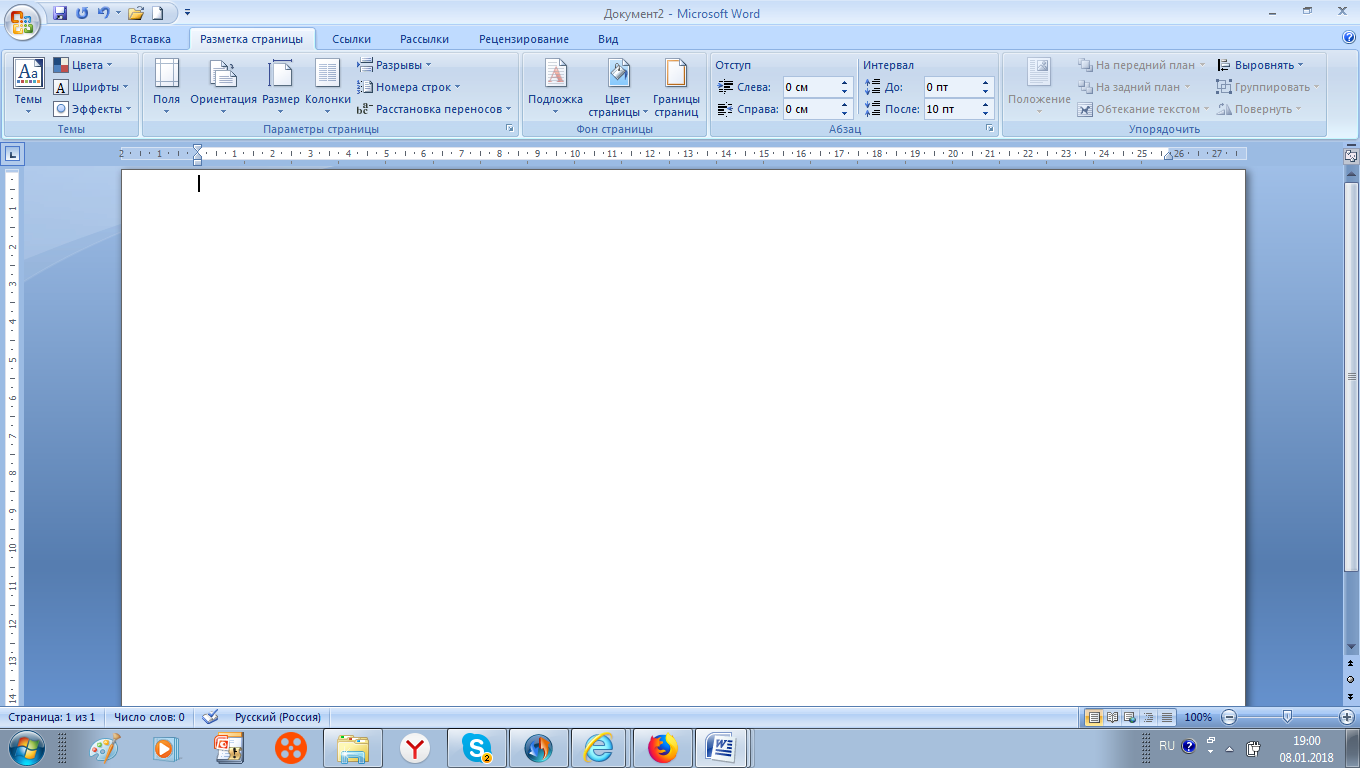Open Microsoft Word help icon
The height and width of the screenshot is (768, 1360).
pyautogui.click(x=1349, y=38)
